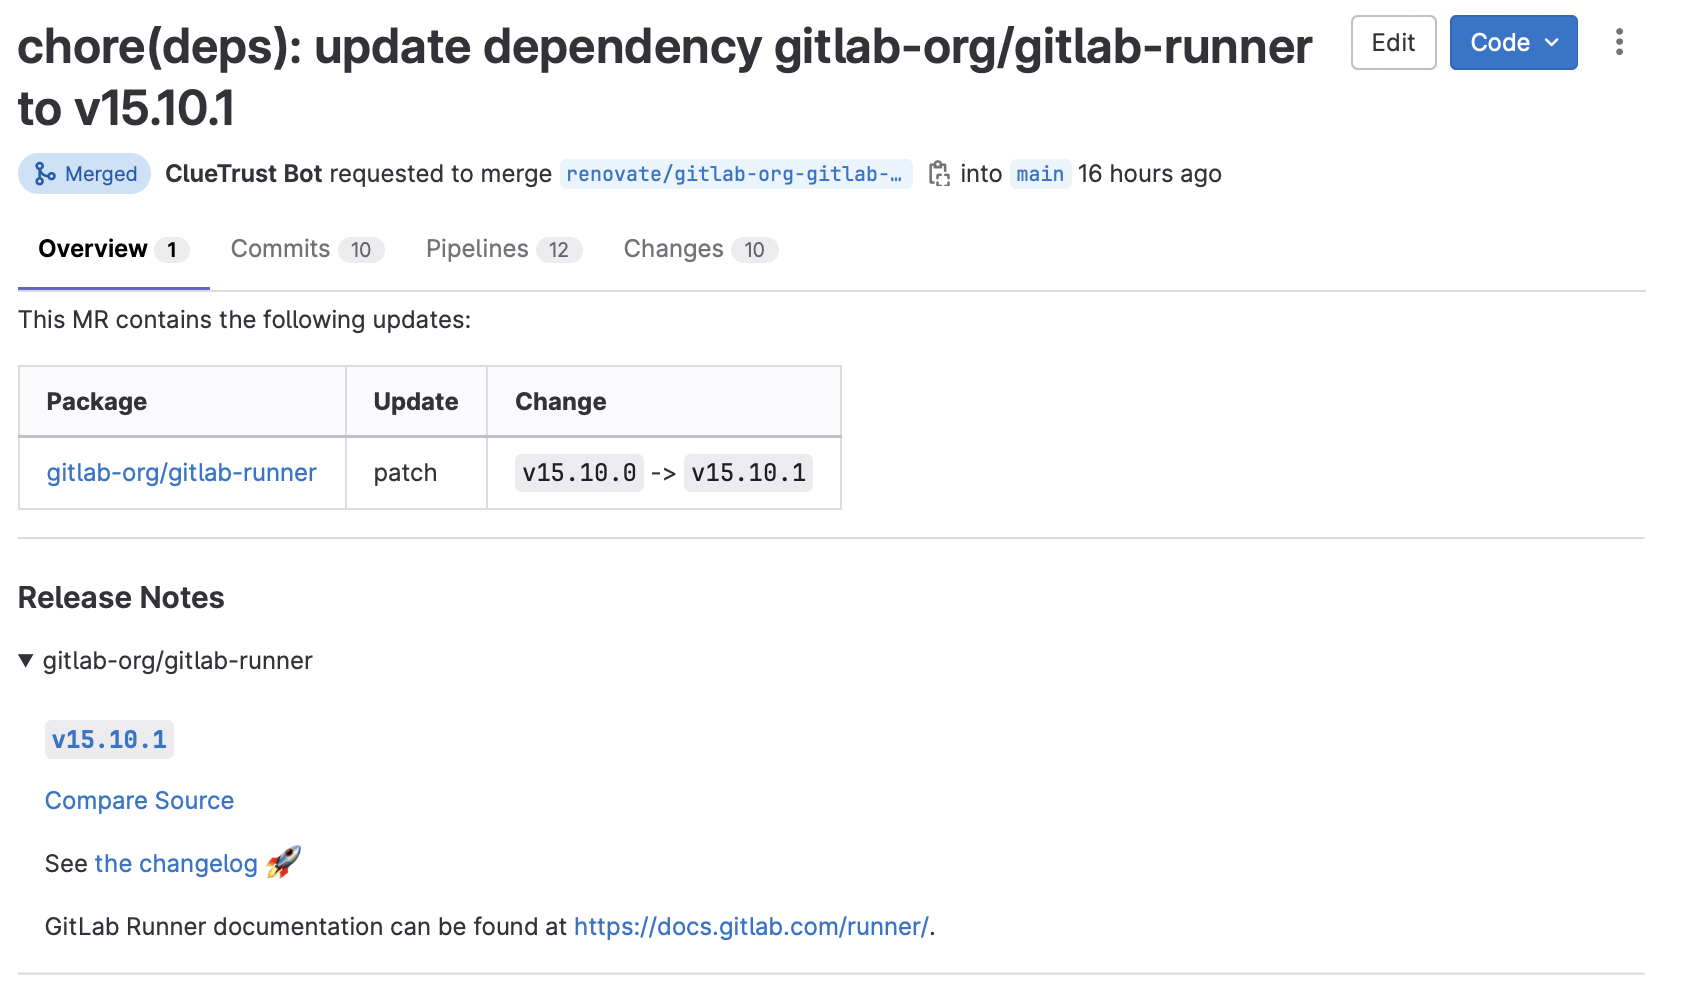This screenshot has height=992, width=1682.
Task: Expand the Code button chevron
Action: click(1552, 42)
